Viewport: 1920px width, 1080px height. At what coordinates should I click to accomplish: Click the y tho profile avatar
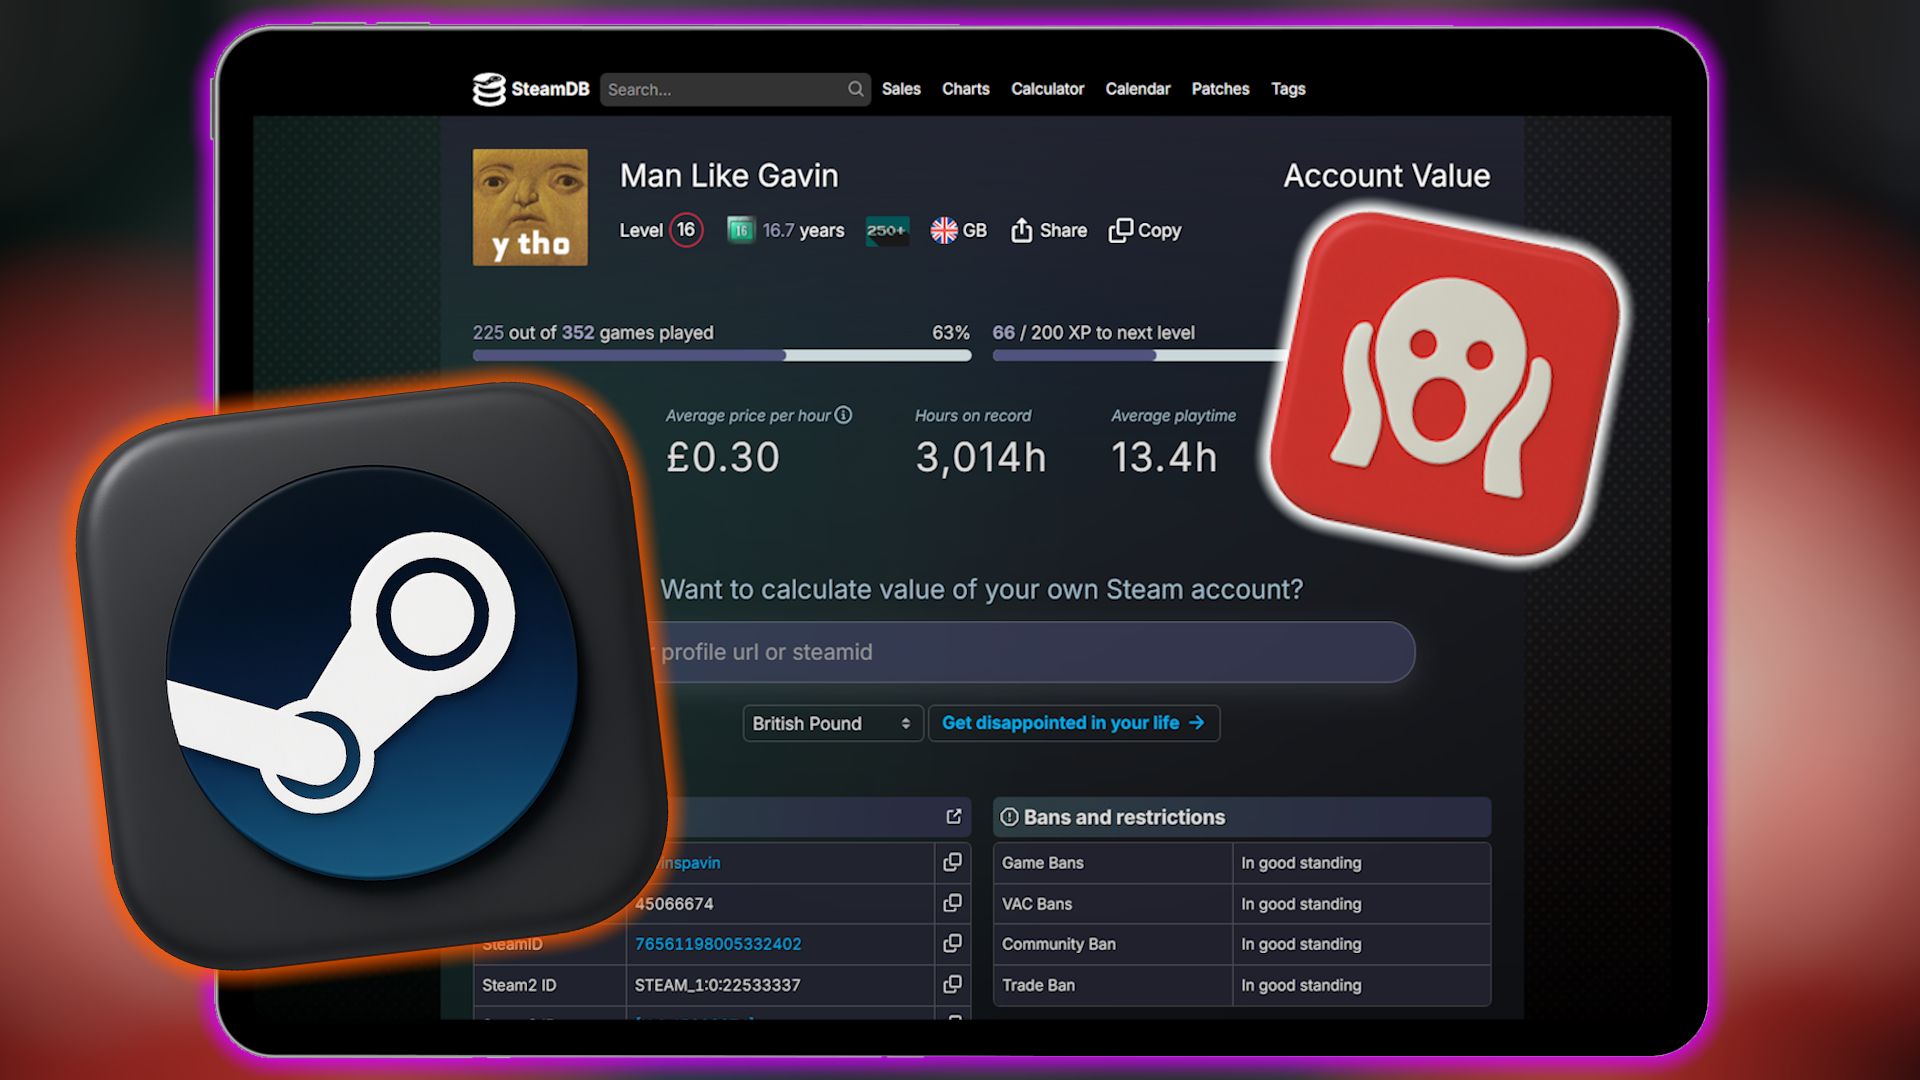530,207
